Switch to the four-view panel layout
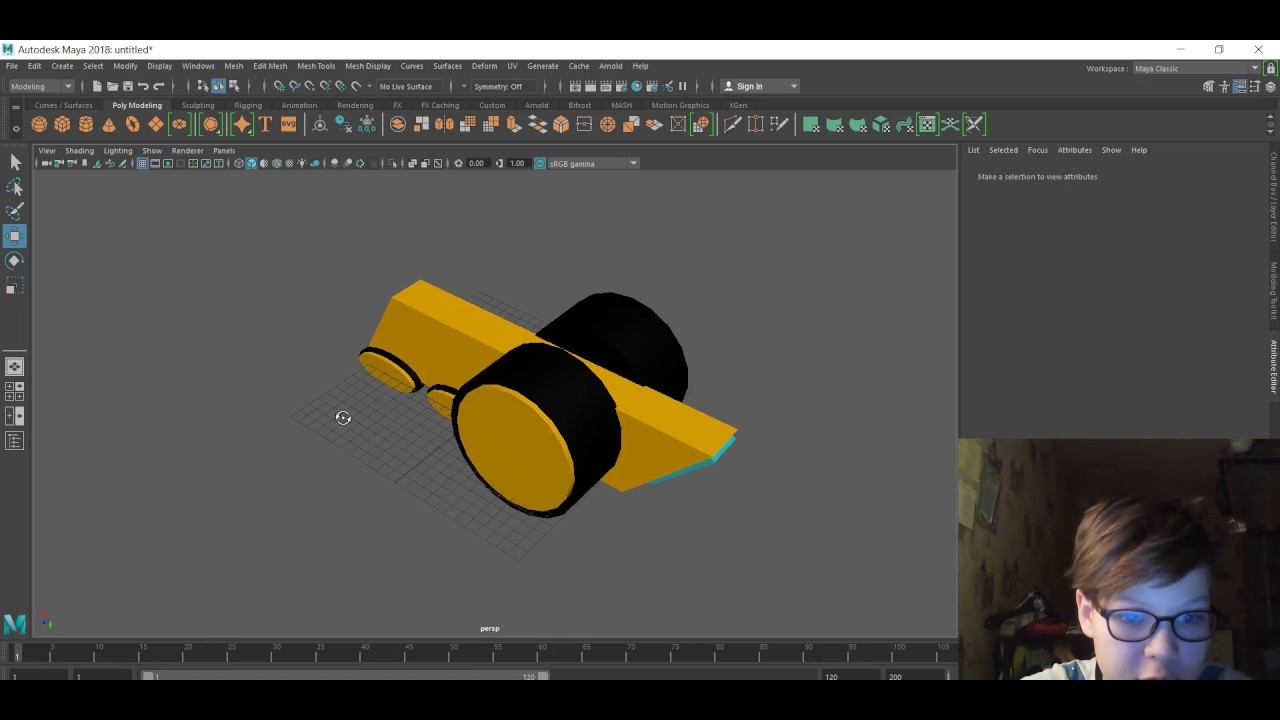The height and width of the screenshot is (720, 1280). click(15, 391)
